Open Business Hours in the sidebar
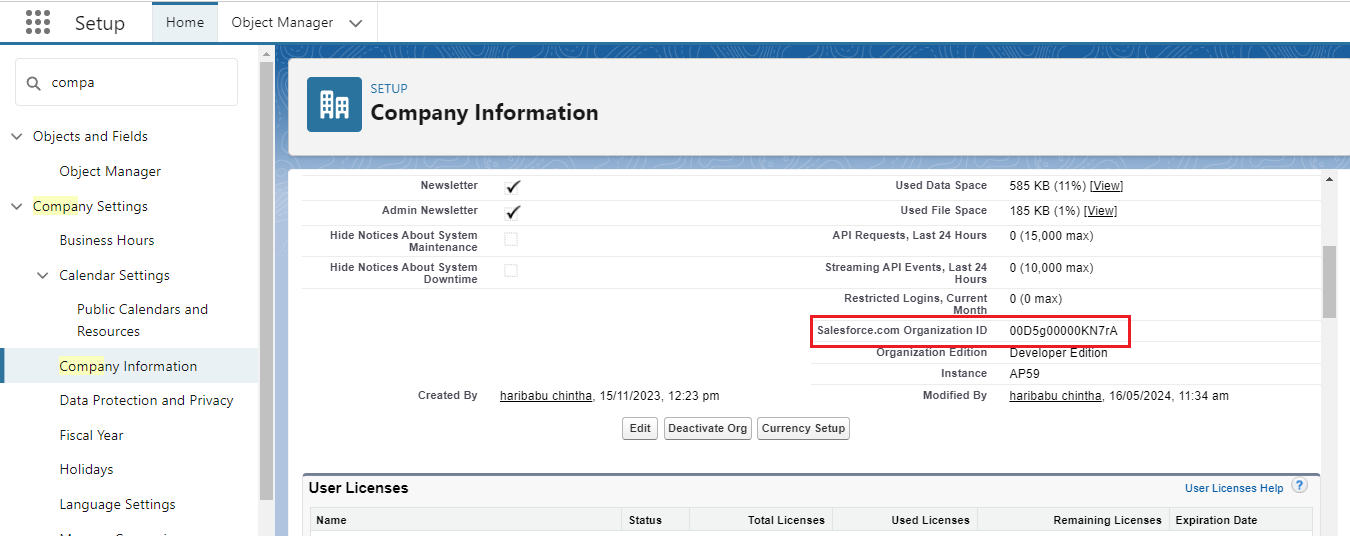The height and width of the screenshot is (536, 1350). pos(107,240)
